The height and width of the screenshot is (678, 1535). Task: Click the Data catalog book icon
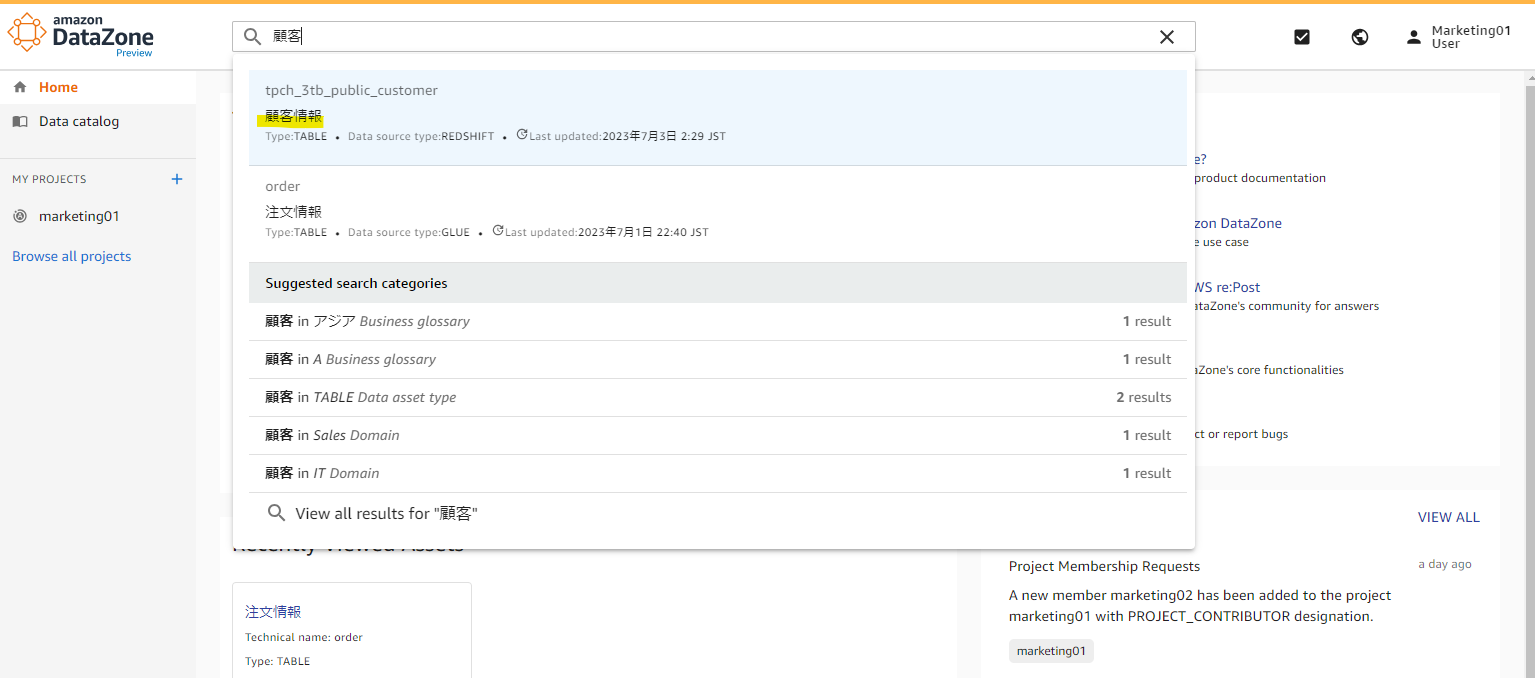pos(20,121)
